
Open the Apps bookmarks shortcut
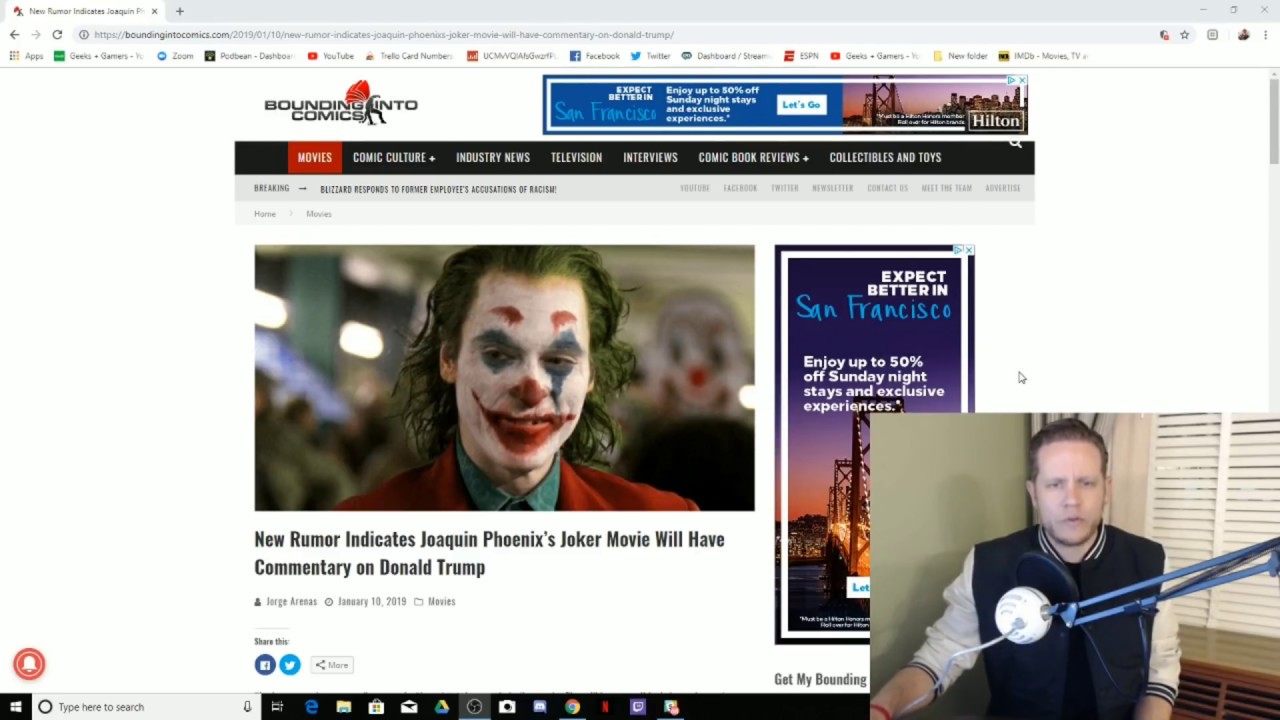[27, 56]
